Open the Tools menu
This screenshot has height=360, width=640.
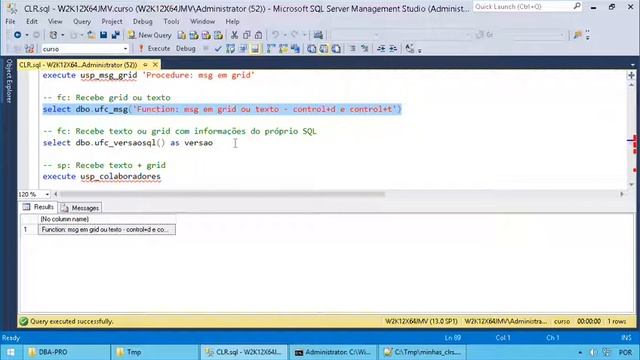point(171,22)
